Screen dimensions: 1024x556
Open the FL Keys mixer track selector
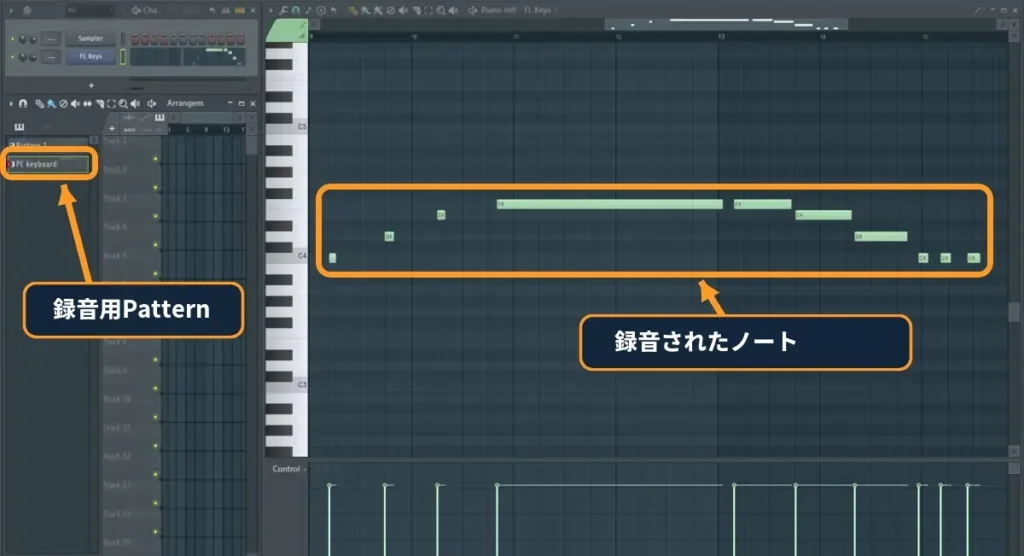[51, 57]
